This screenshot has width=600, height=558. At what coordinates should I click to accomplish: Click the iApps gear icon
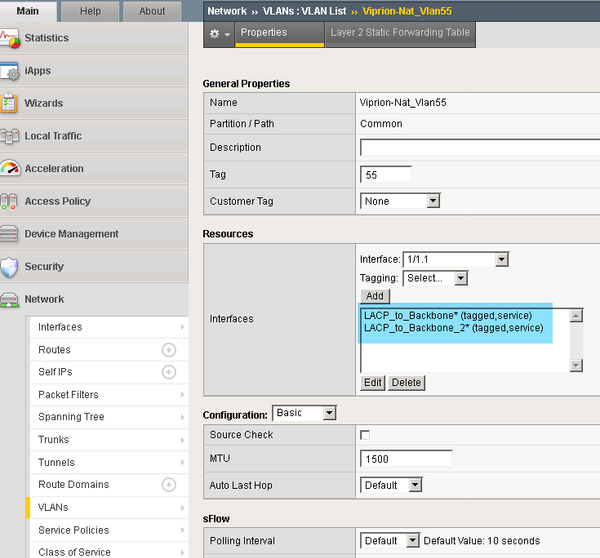(x=10, y=71)
